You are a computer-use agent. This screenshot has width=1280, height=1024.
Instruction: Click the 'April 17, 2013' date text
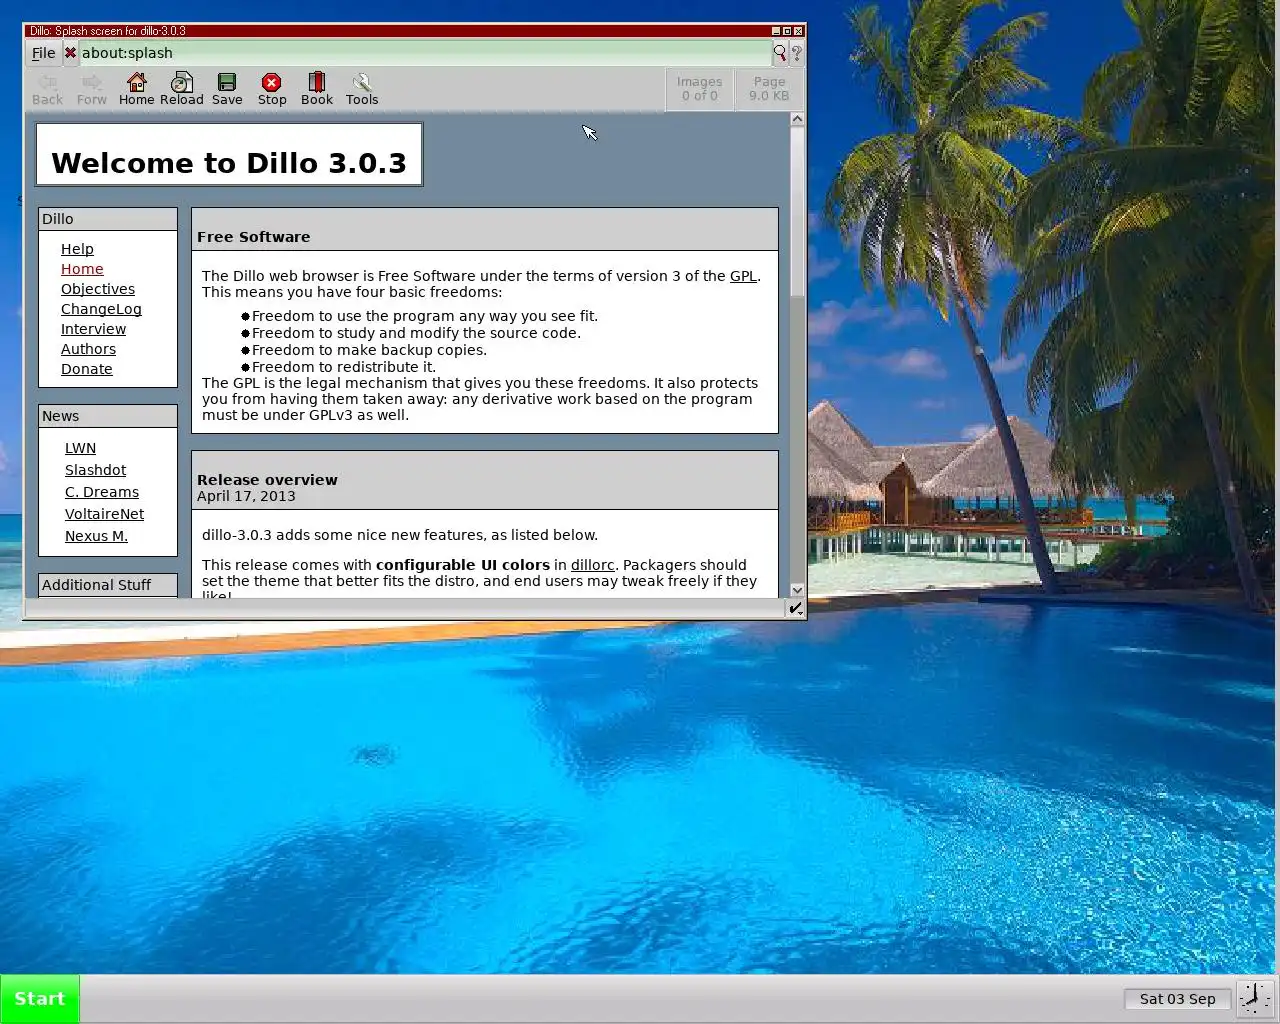[x=246, y=496]
